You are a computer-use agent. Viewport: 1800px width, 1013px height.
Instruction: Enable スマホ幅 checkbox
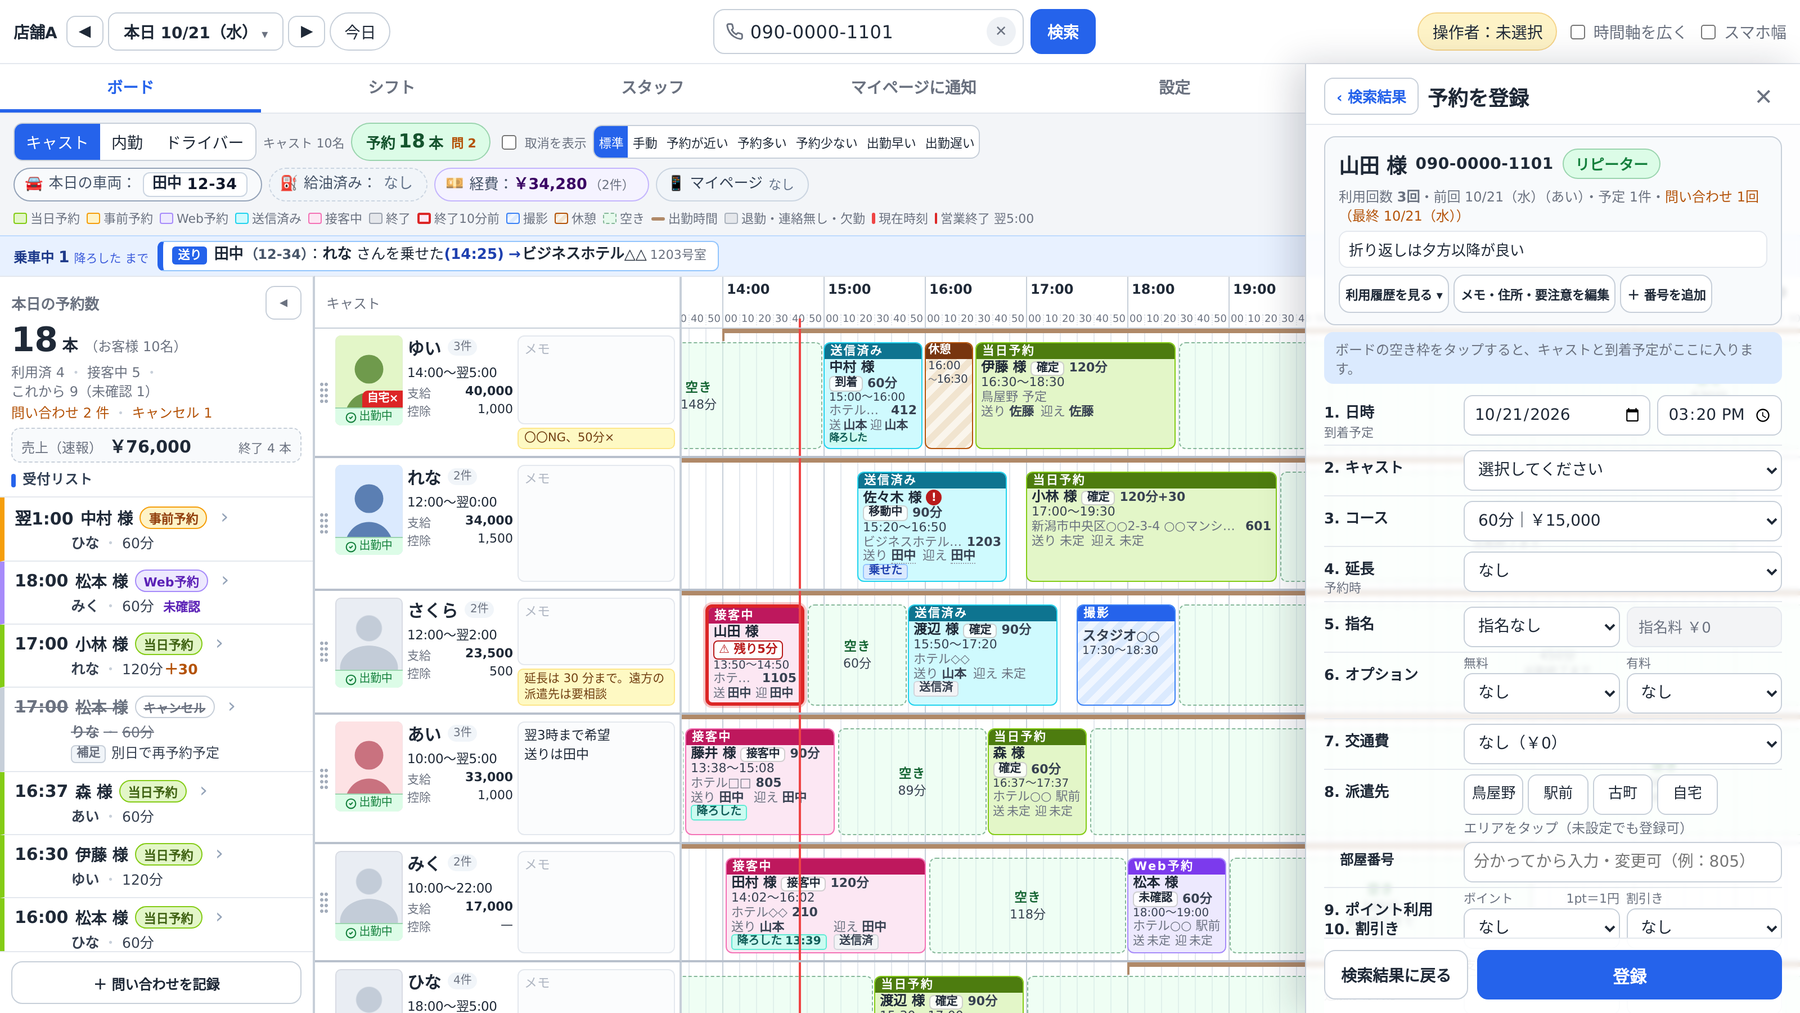coord(1709,32)
